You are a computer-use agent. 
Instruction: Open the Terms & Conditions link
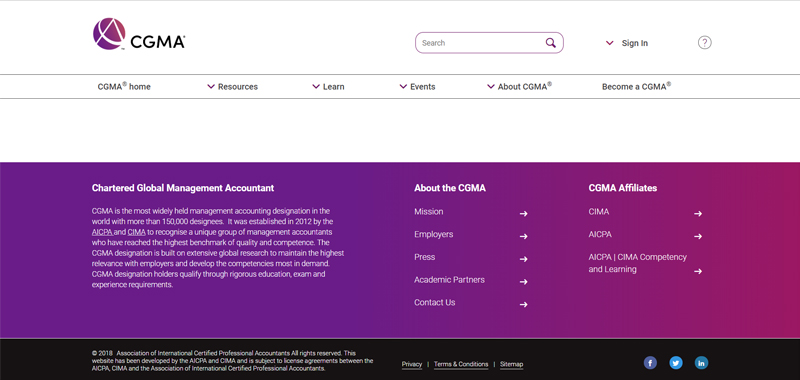461,364
